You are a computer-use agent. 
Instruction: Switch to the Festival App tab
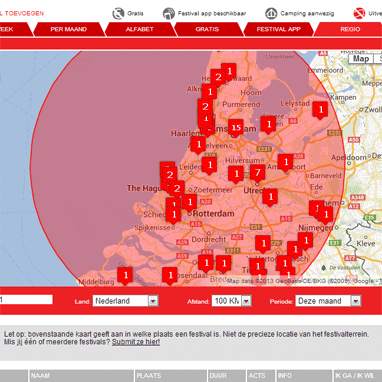tap(279, 29)
